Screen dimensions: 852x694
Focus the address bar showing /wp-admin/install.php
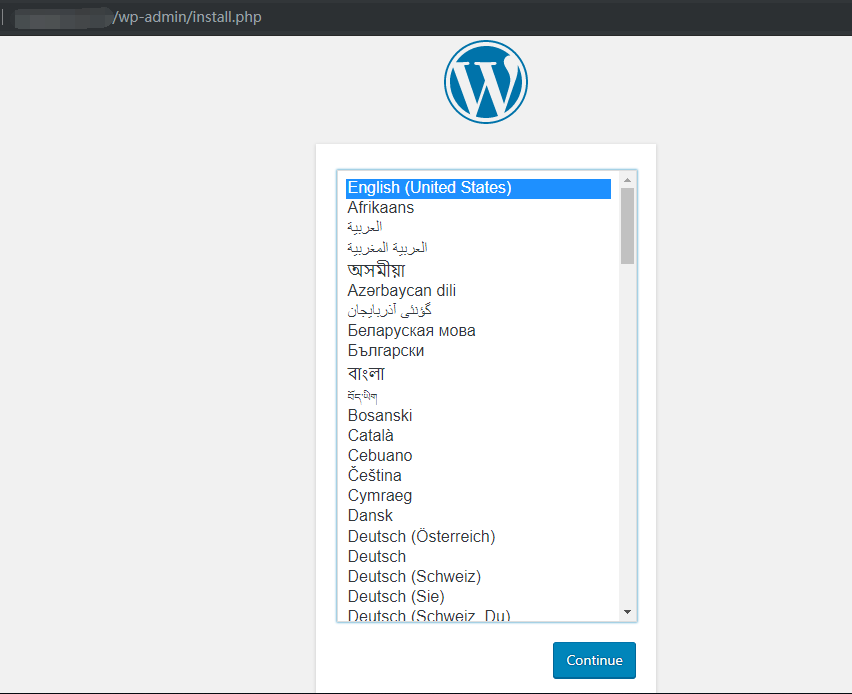(x=187, y=17)
